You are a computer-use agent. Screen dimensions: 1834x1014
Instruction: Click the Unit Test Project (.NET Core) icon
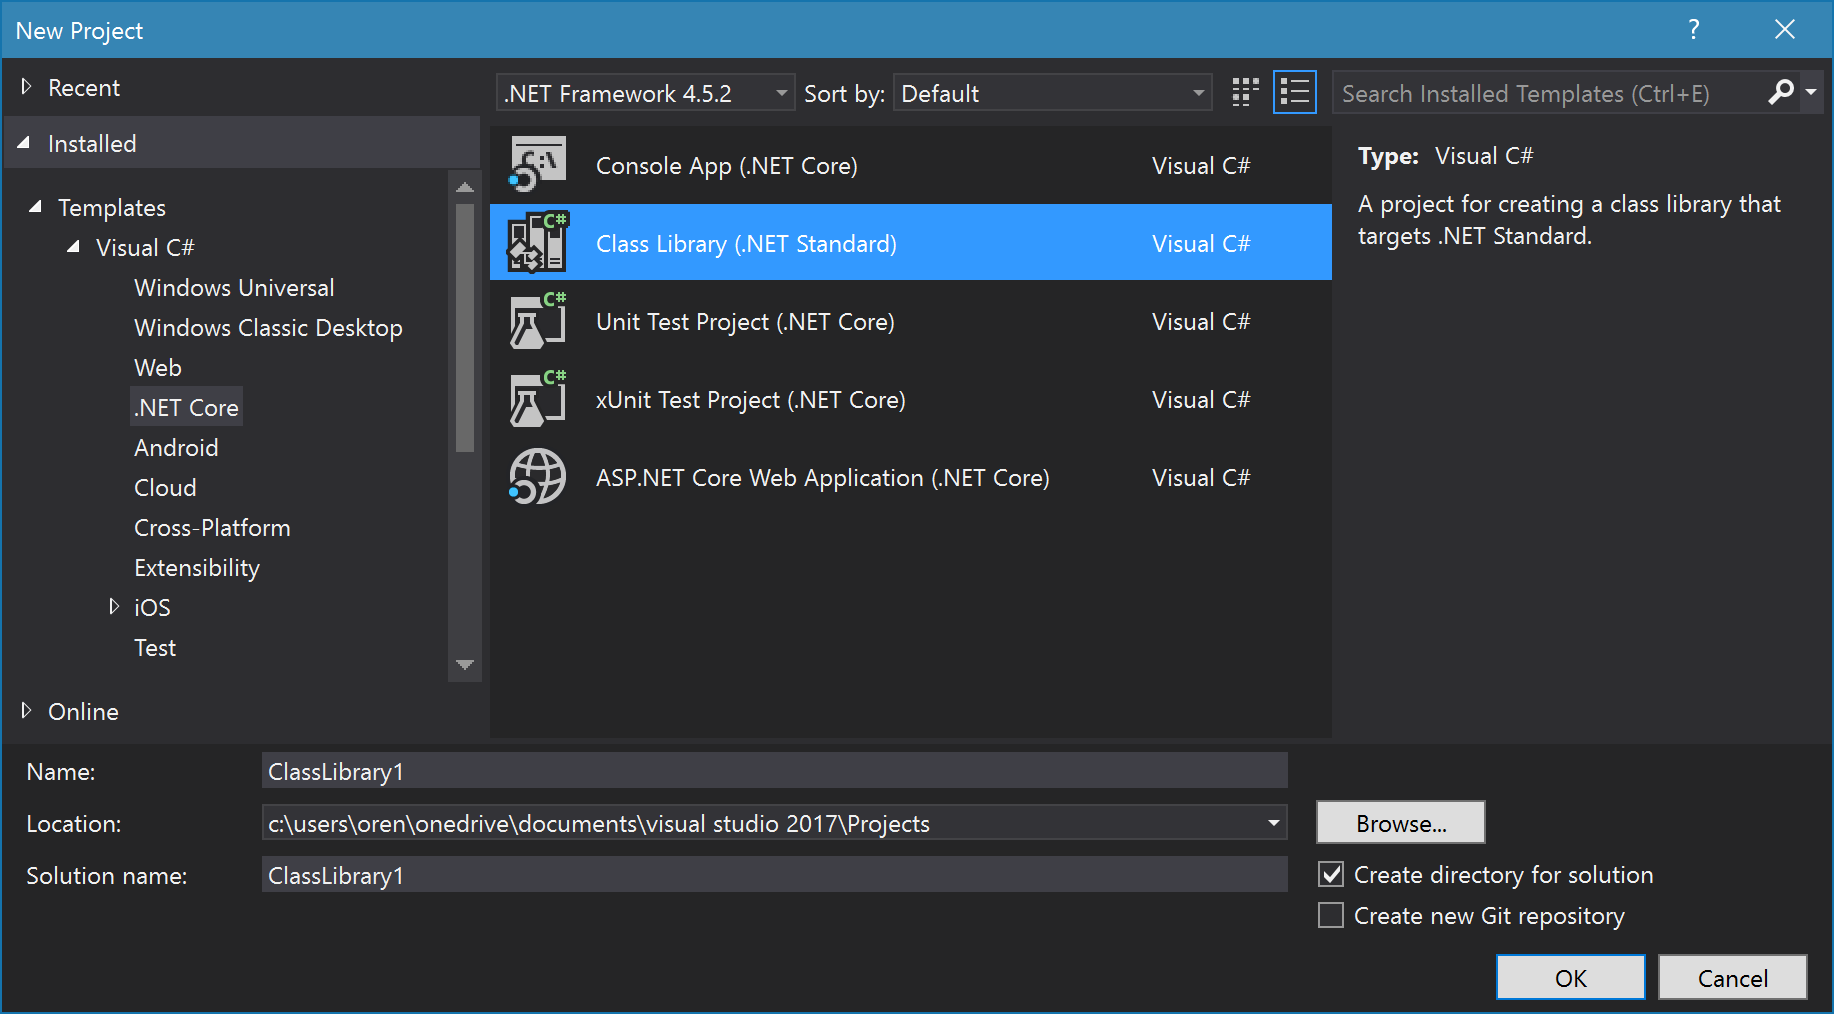click(x=538, y=321)
